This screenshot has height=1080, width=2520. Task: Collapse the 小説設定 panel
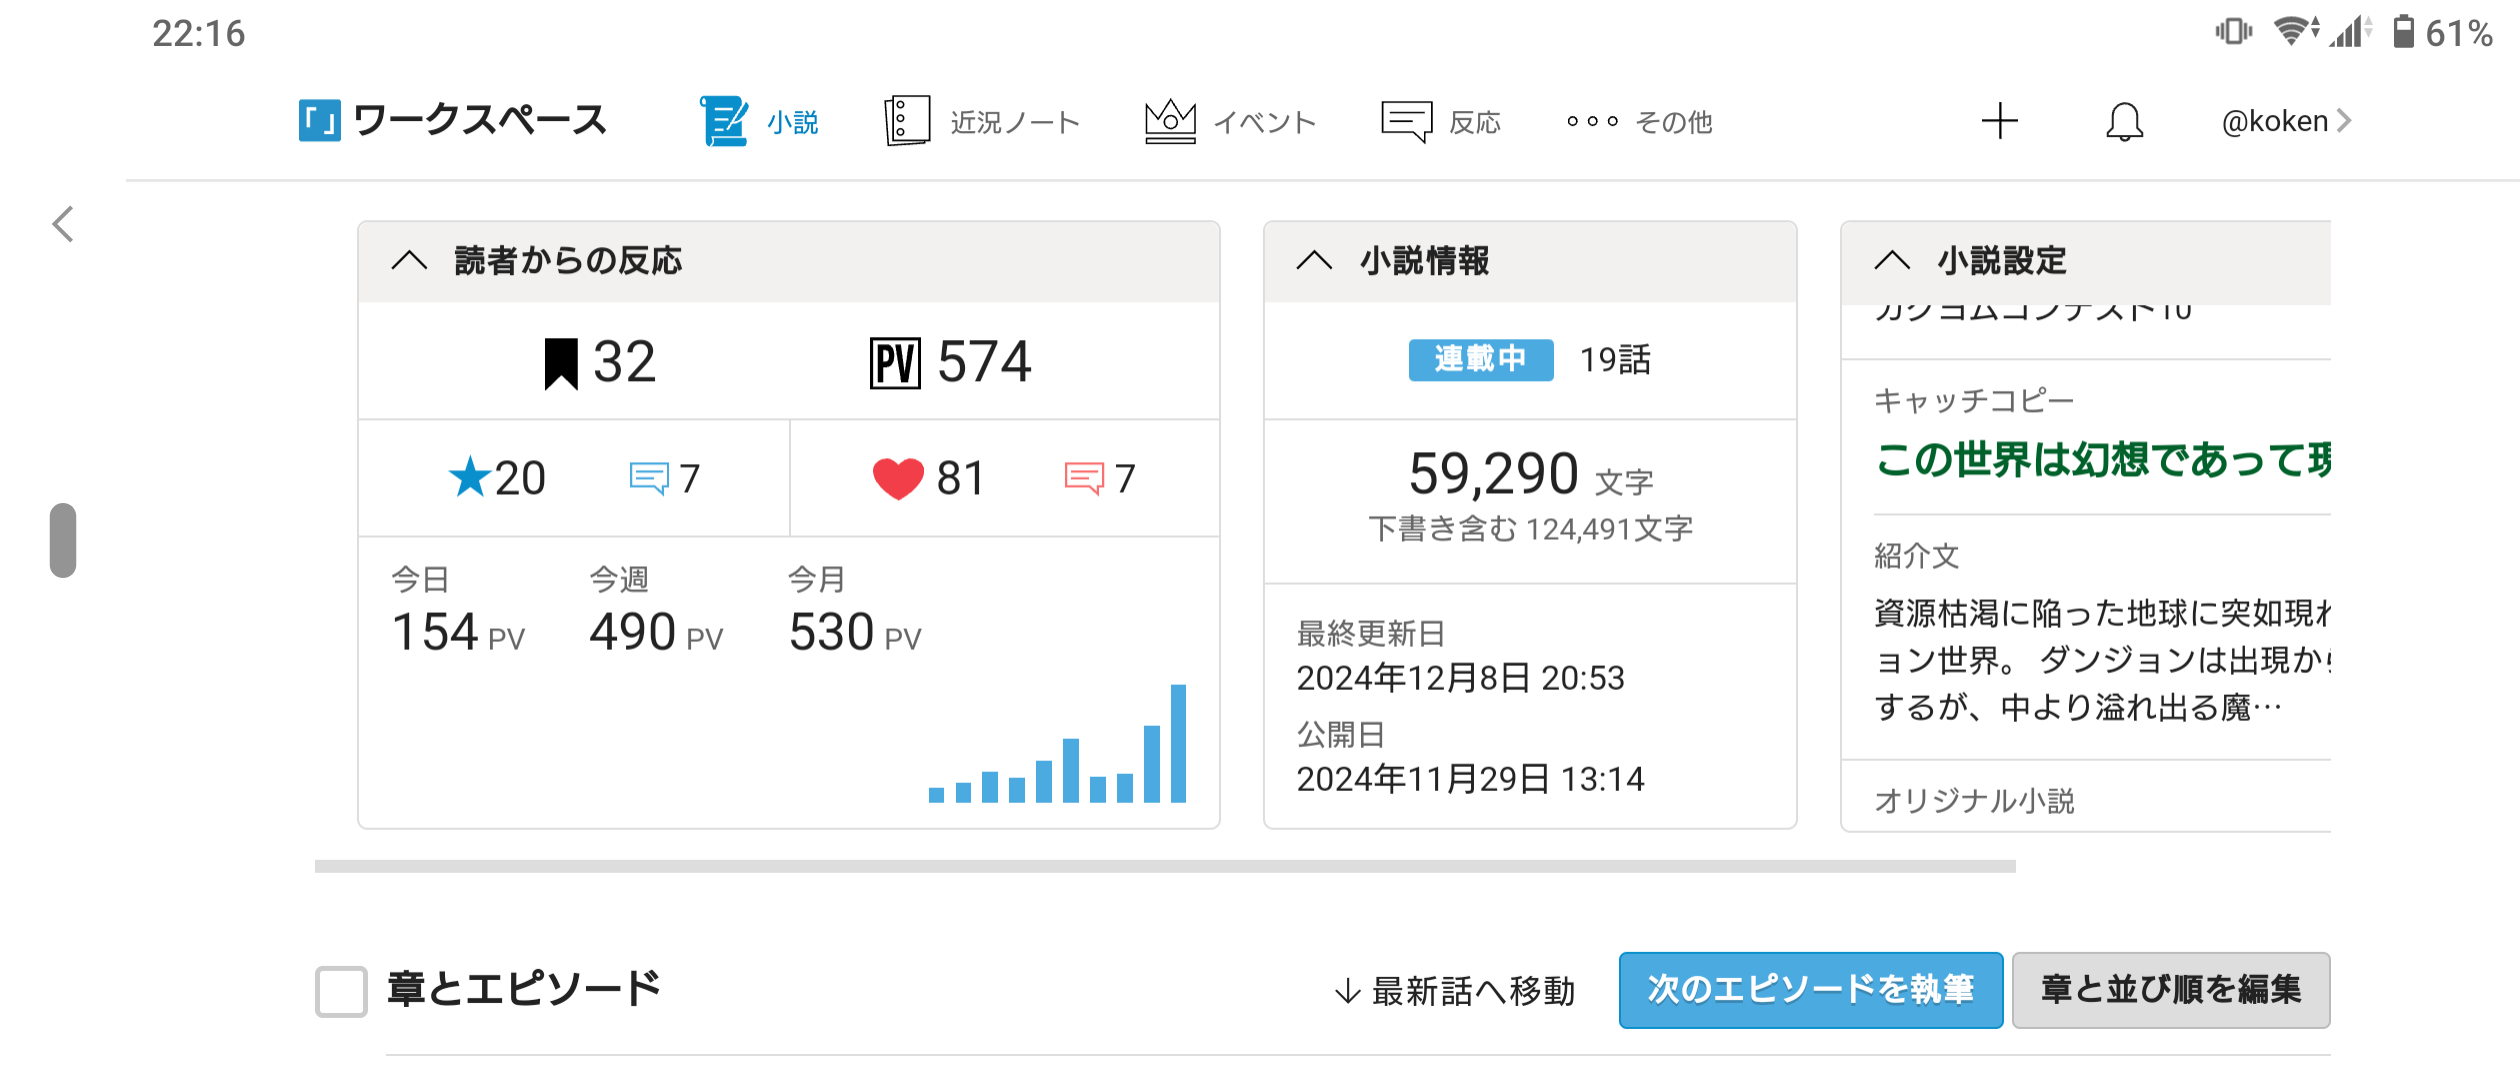coord(1891,261)
